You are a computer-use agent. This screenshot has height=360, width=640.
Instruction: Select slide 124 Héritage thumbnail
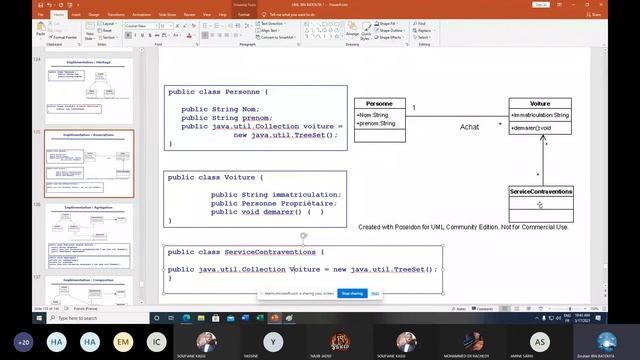(x=89, y=91)
